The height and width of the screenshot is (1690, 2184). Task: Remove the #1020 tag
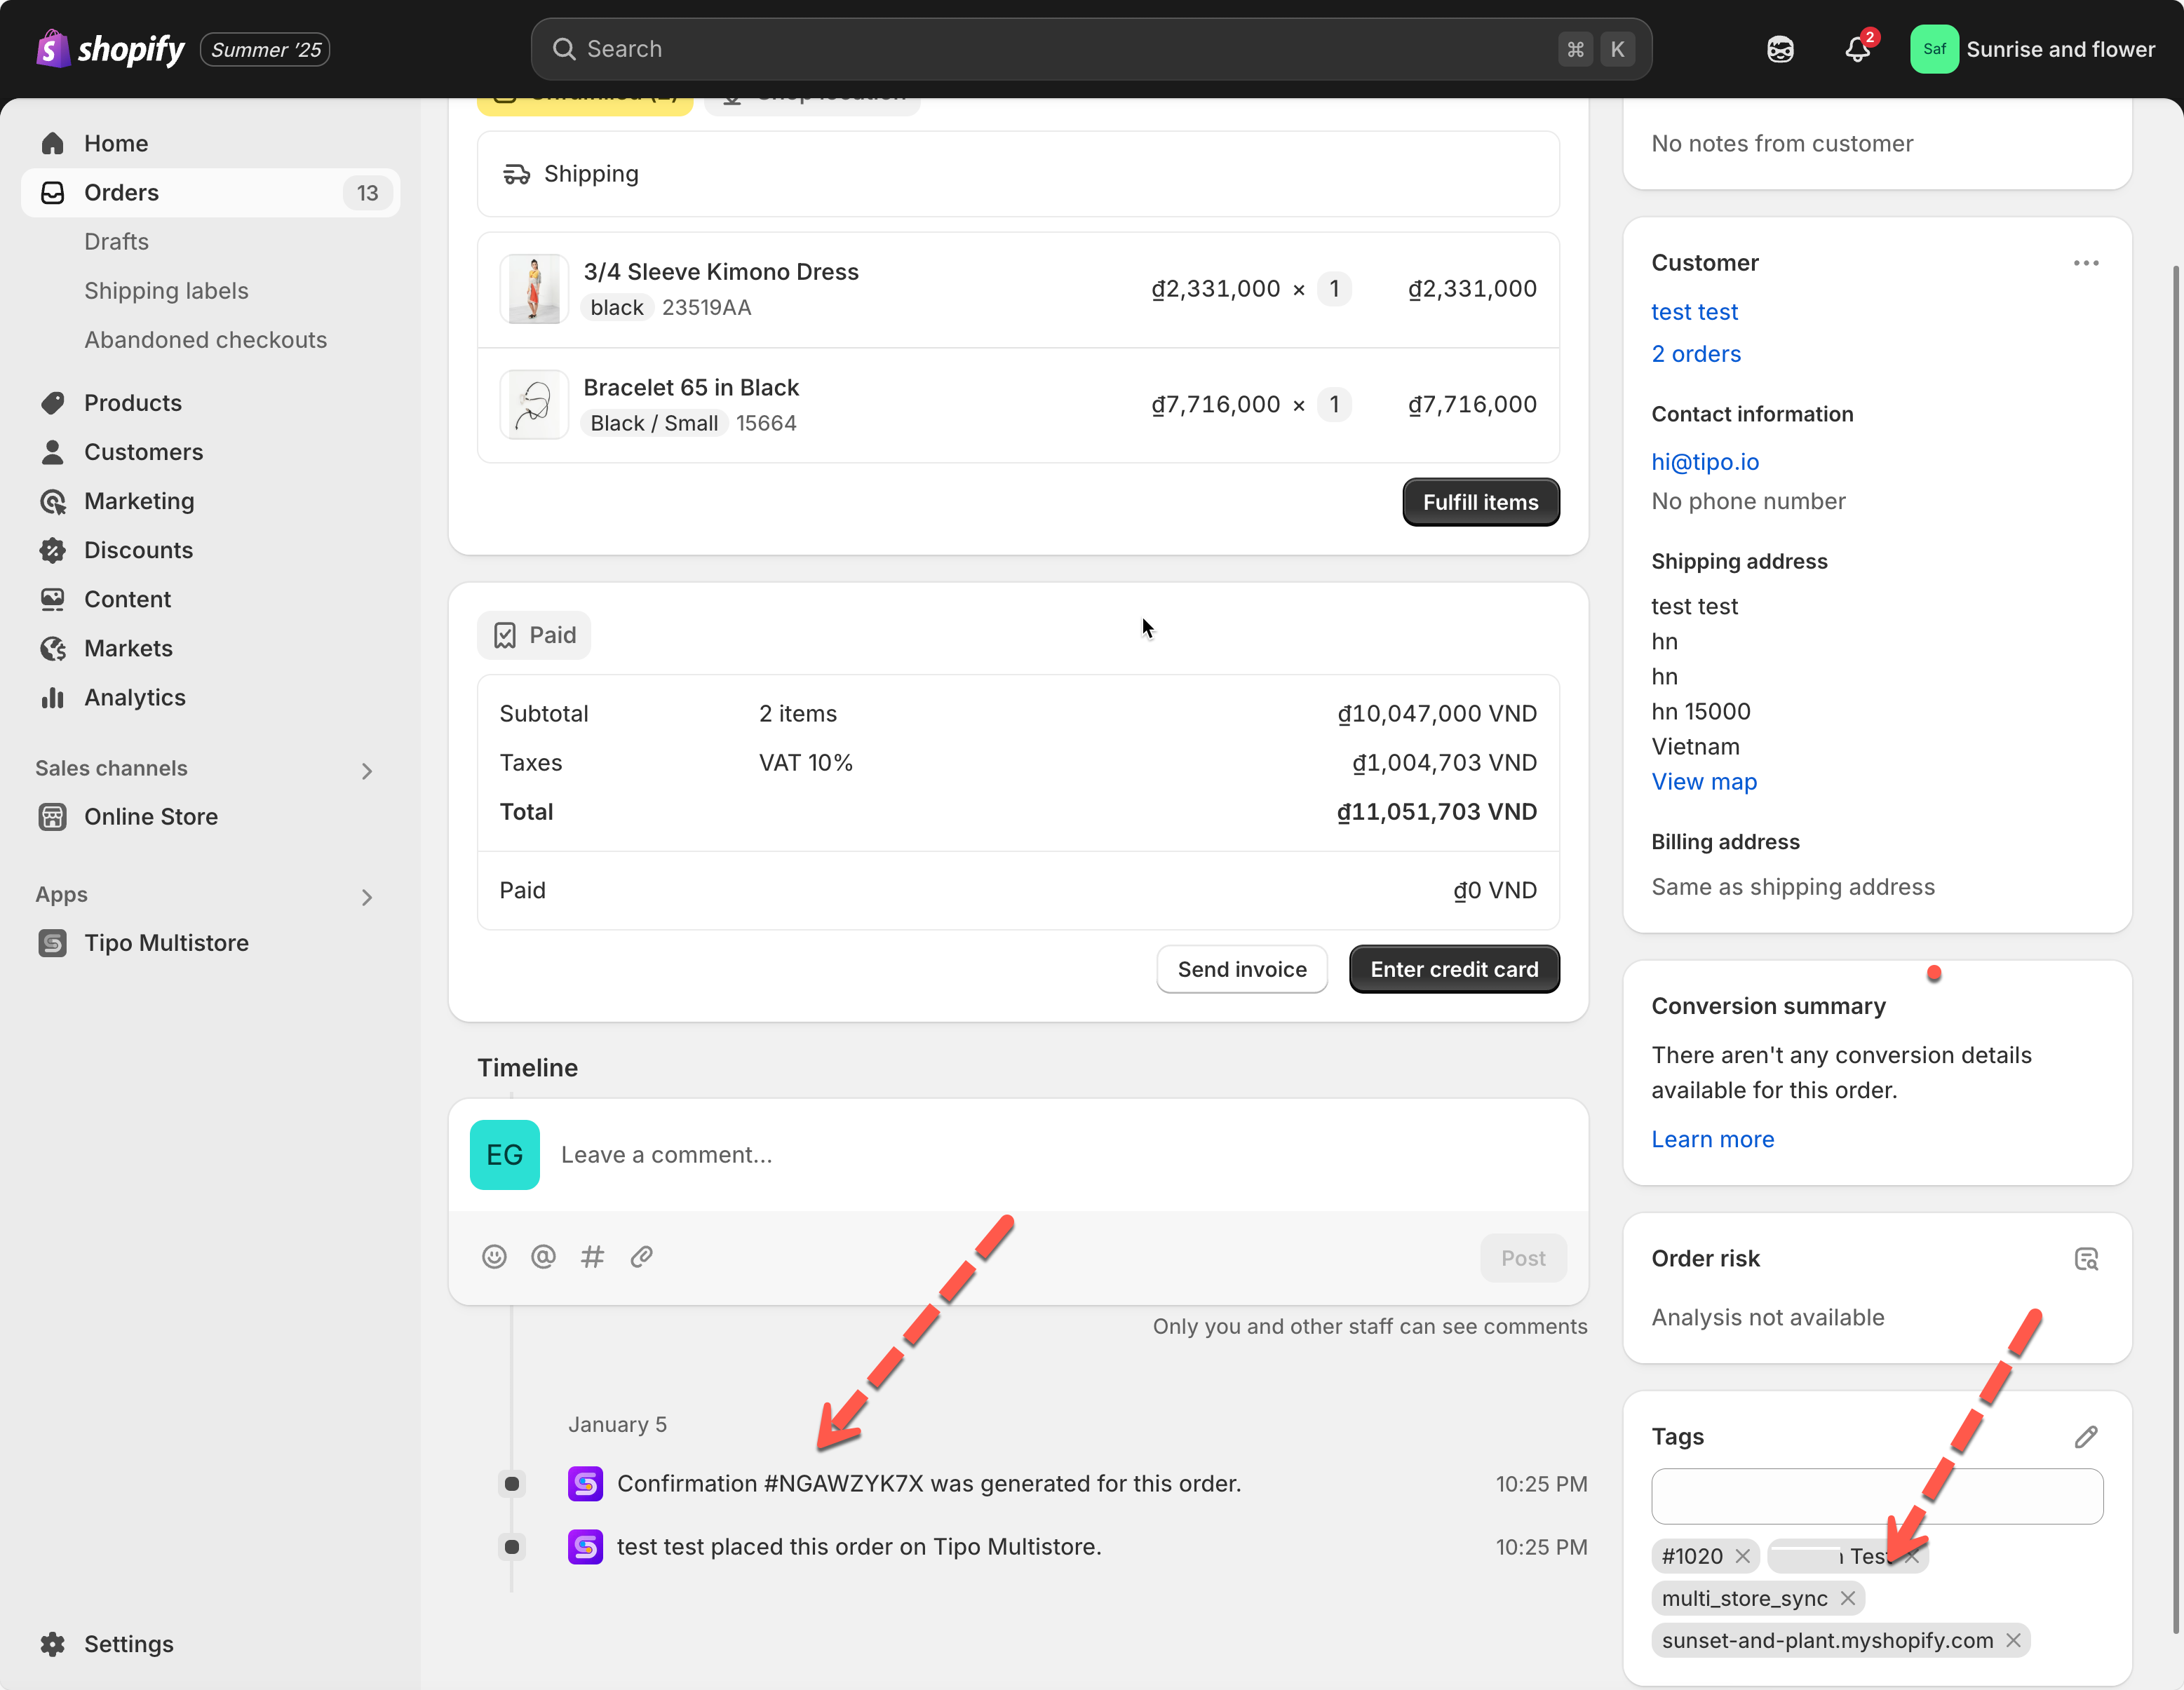pos(1743,1556)
